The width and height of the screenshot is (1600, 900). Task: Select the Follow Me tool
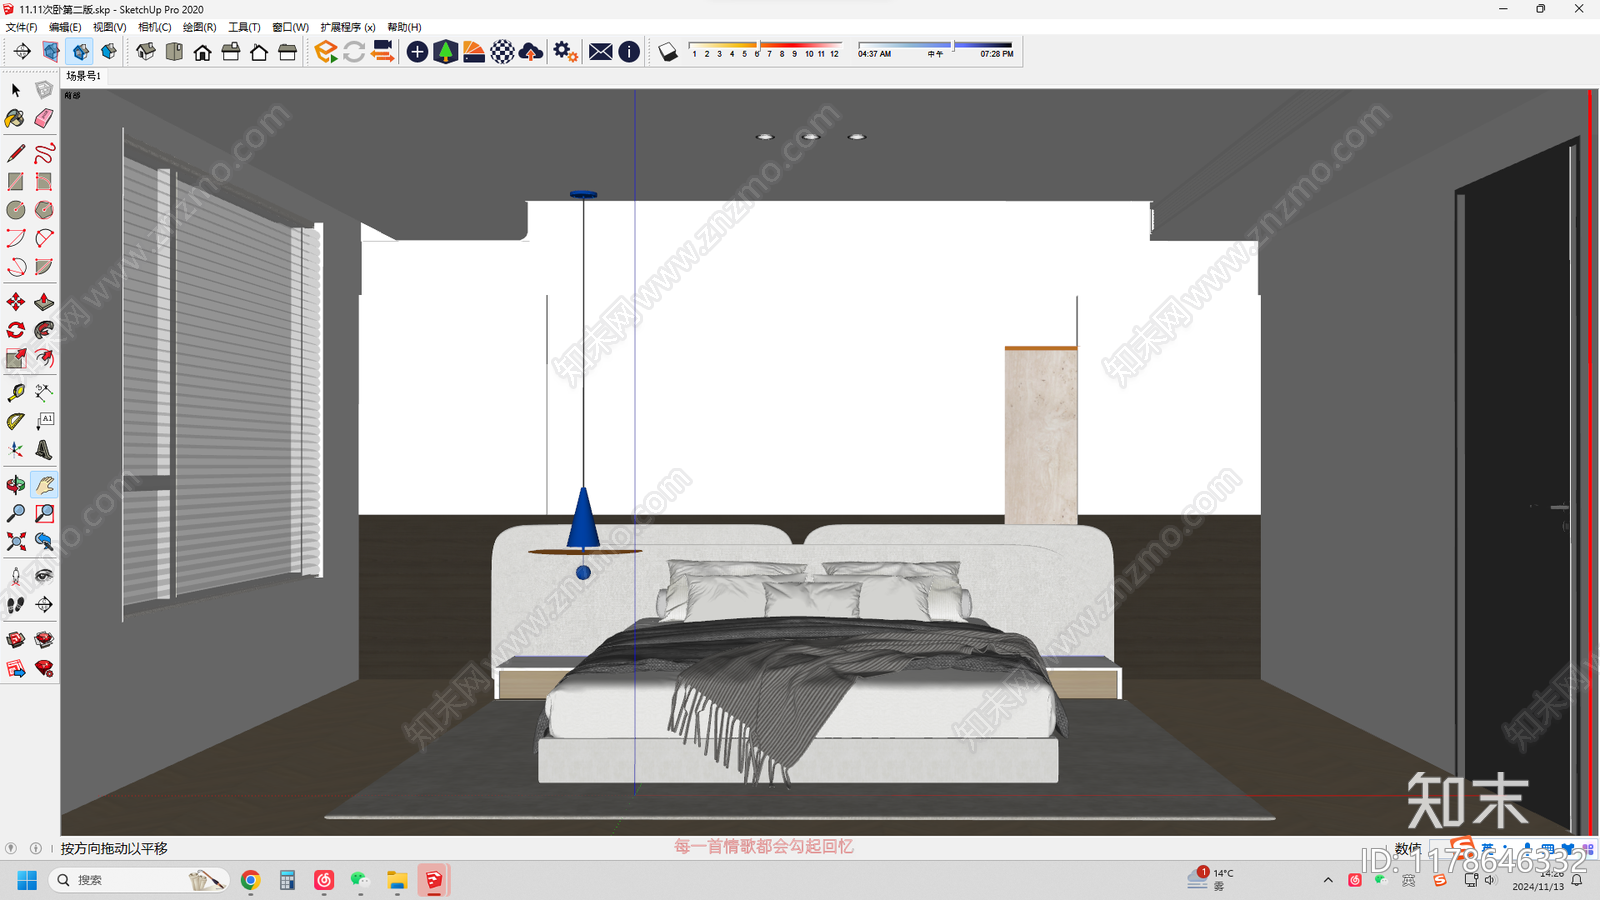pos(44,330)
